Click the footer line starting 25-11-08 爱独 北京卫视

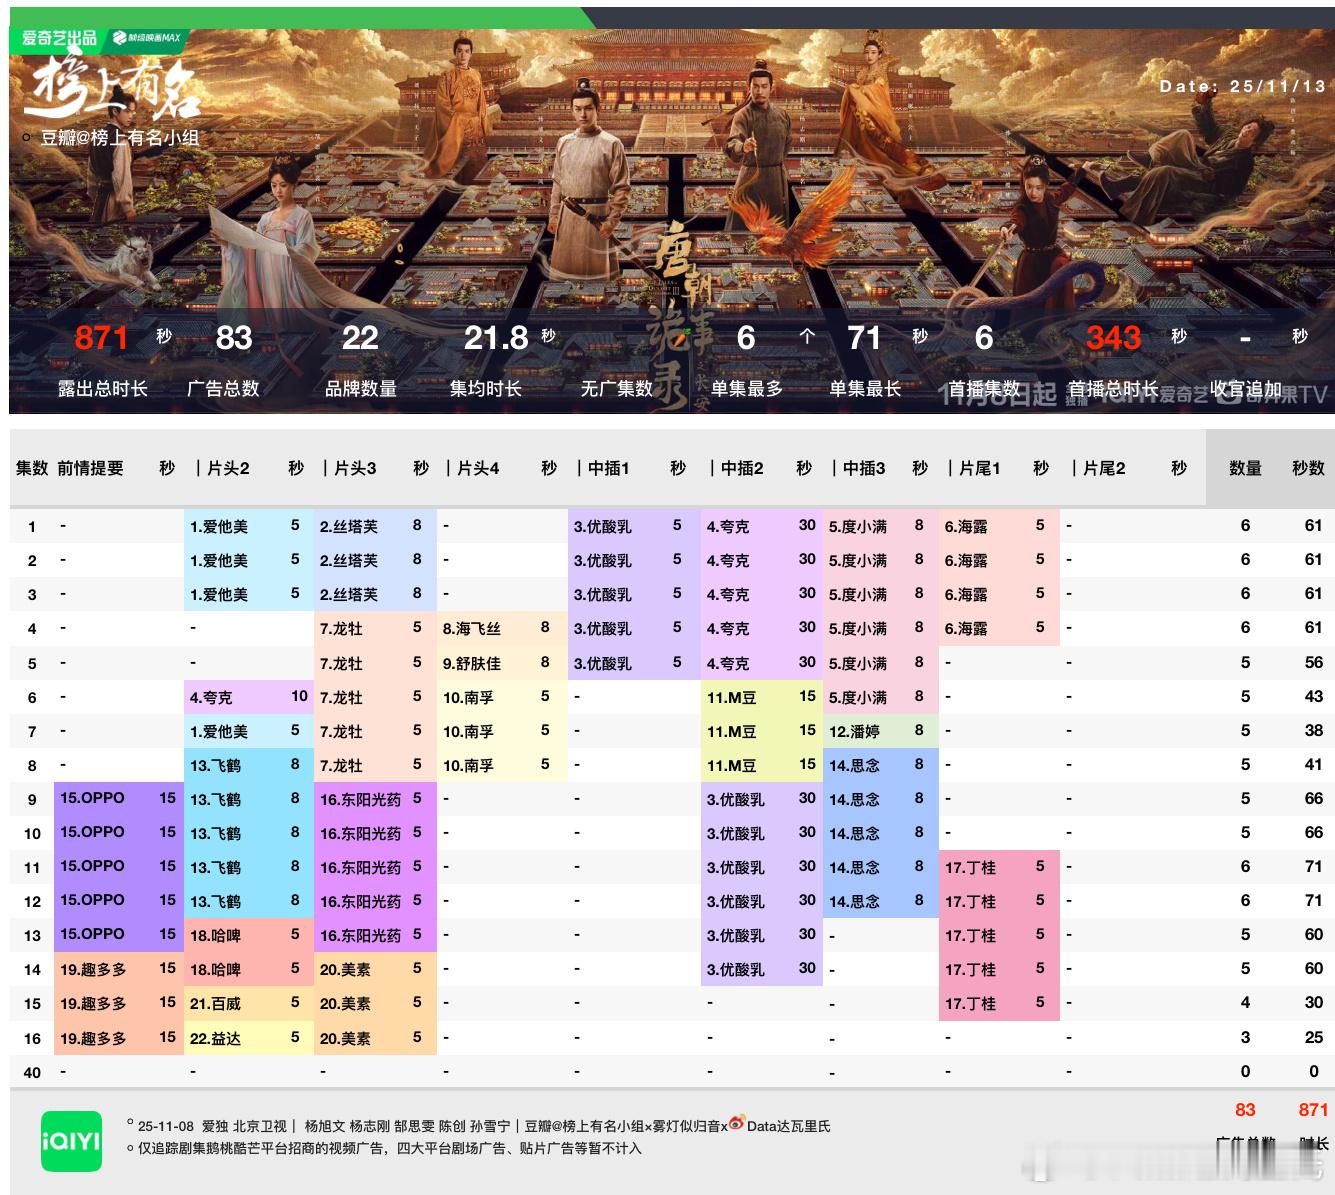(x=484, y=1125)
